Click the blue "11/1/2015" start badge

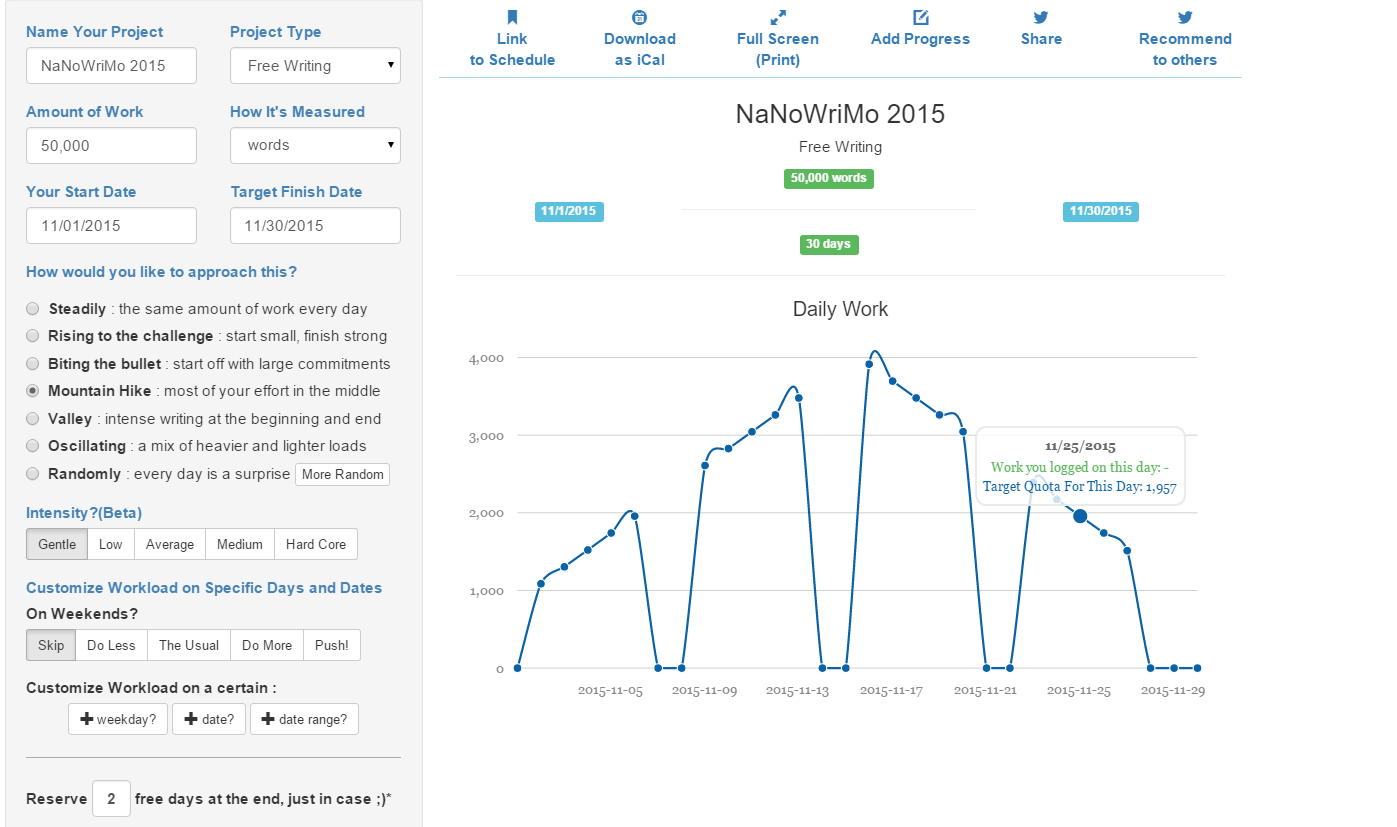[569, 211]
